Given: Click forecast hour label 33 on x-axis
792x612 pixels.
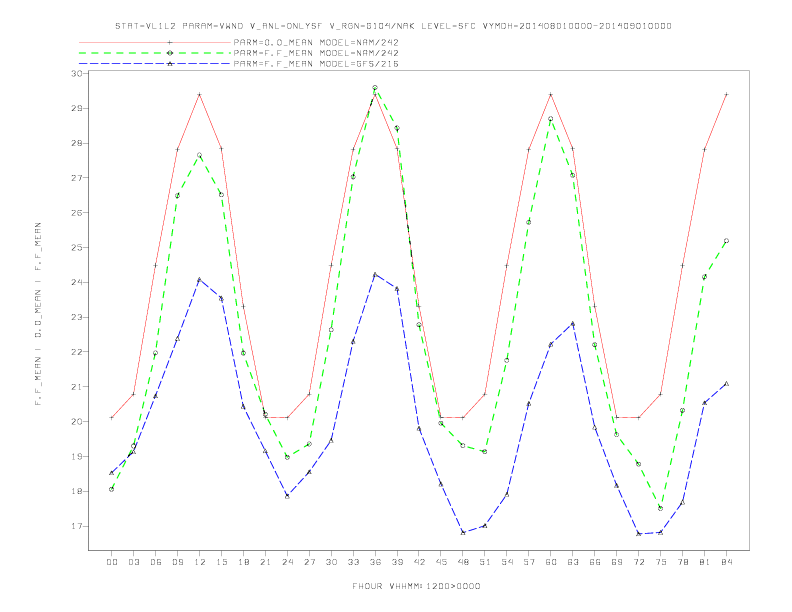Looking at the screenshot, I should click(x=353, y=562).
